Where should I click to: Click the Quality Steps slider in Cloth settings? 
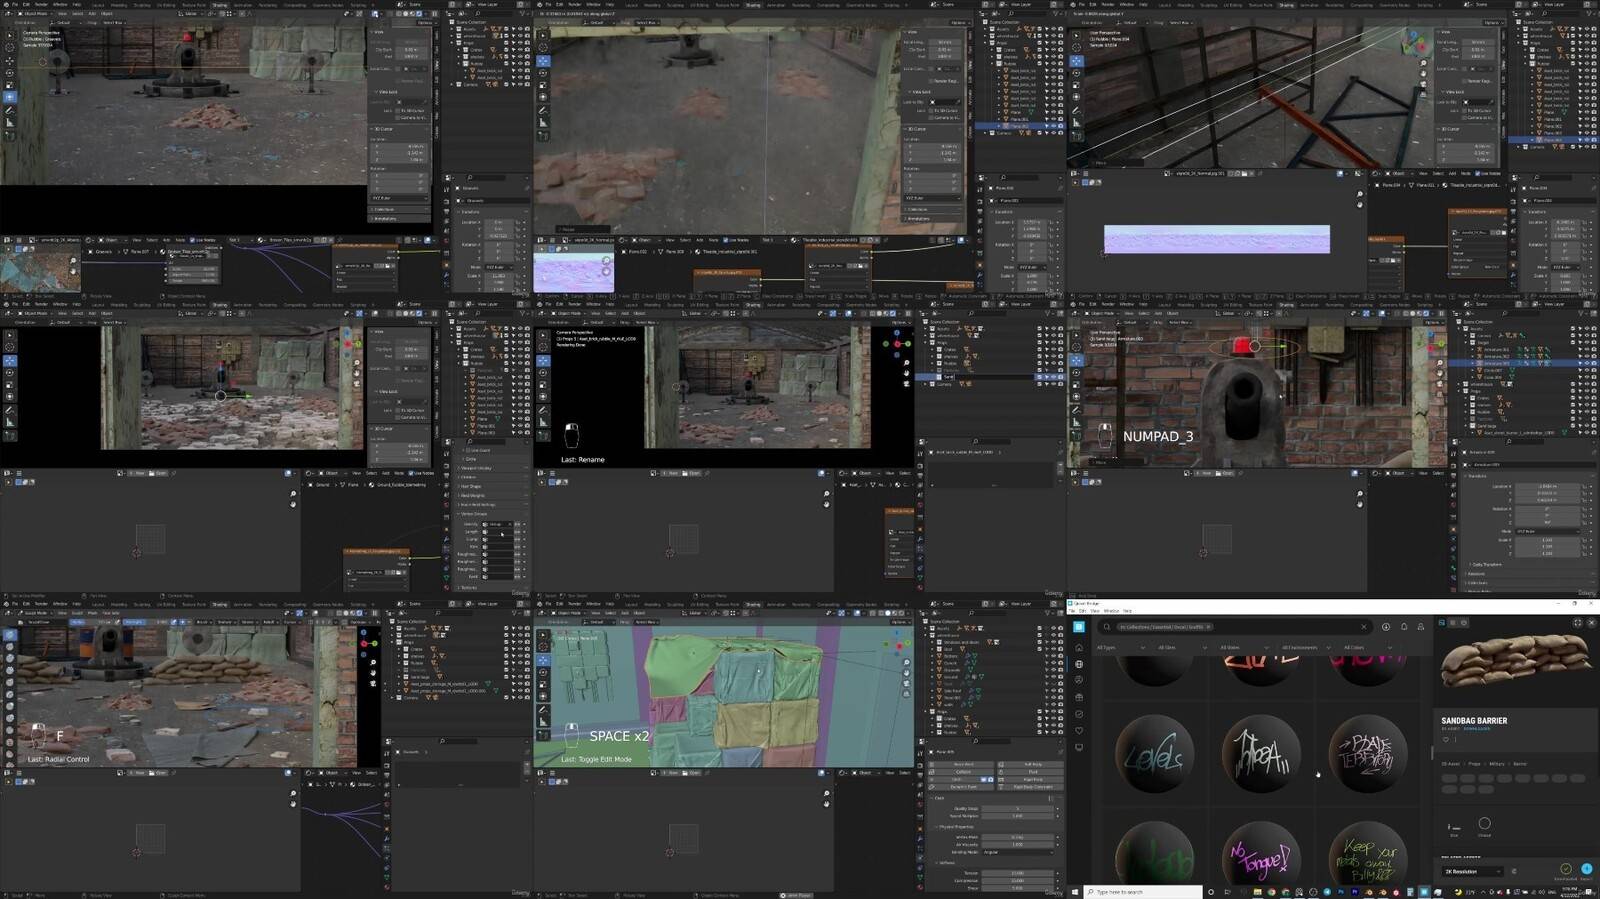coord(1017,808)
